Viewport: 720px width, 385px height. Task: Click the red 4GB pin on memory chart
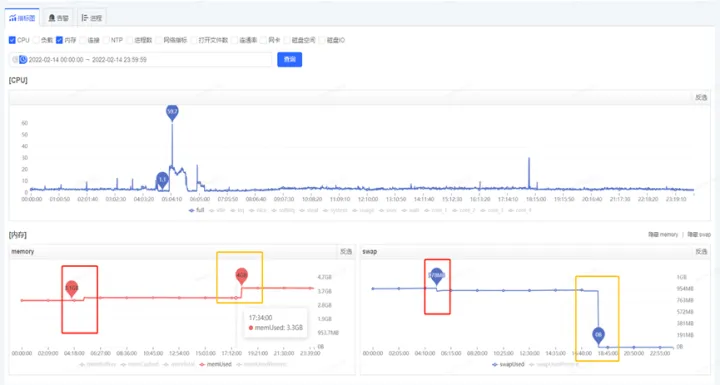click(x=242, y=276)
